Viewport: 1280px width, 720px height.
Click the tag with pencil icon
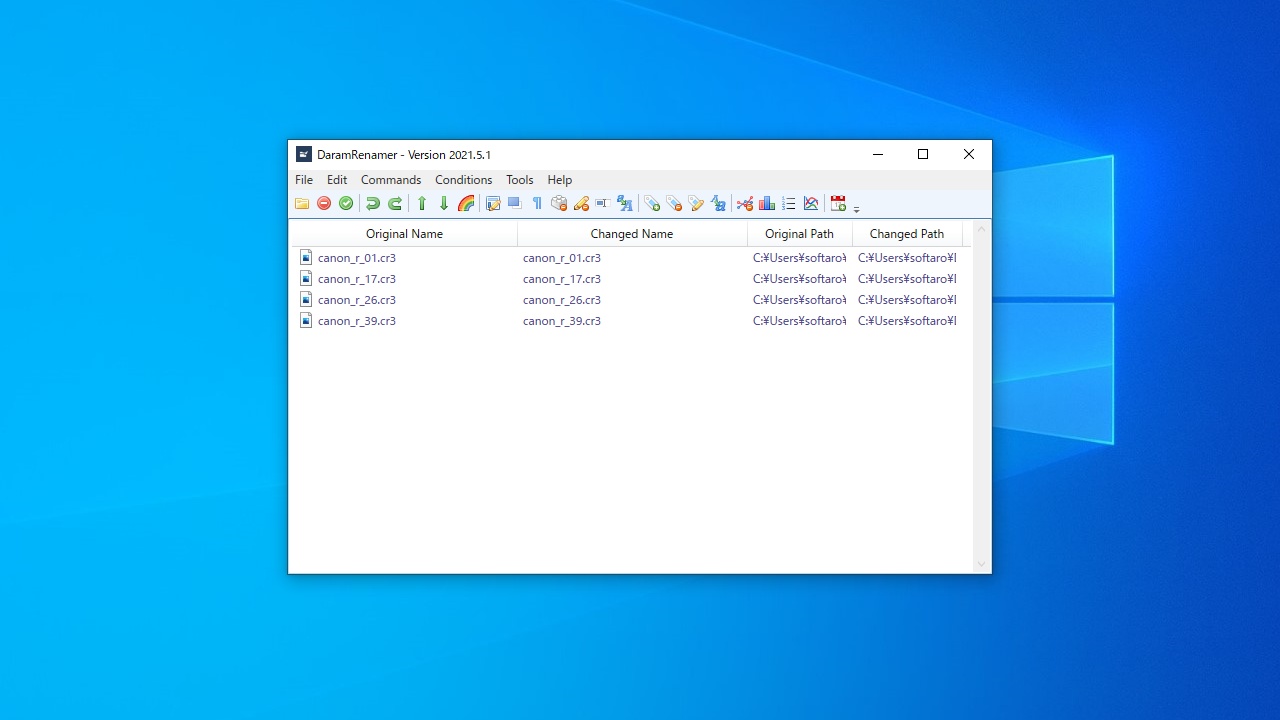(x=696, y=204)
